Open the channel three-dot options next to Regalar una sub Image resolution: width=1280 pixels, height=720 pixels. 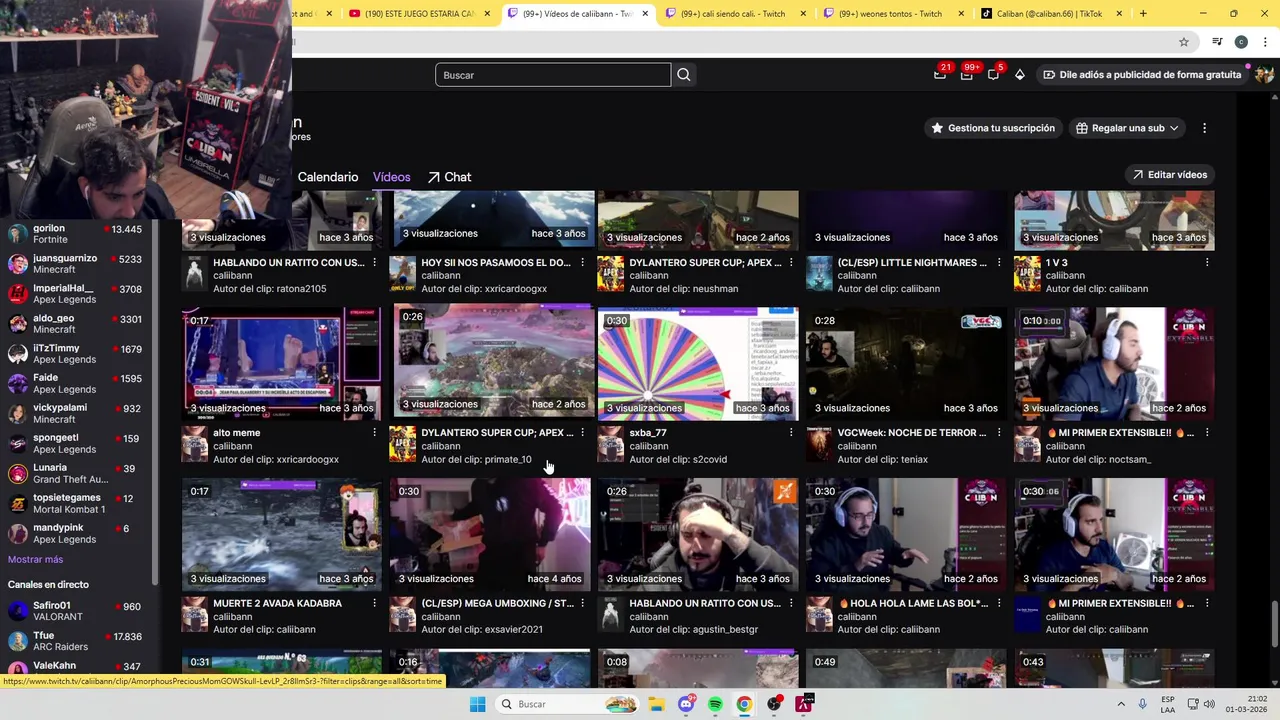point(1204,128)
